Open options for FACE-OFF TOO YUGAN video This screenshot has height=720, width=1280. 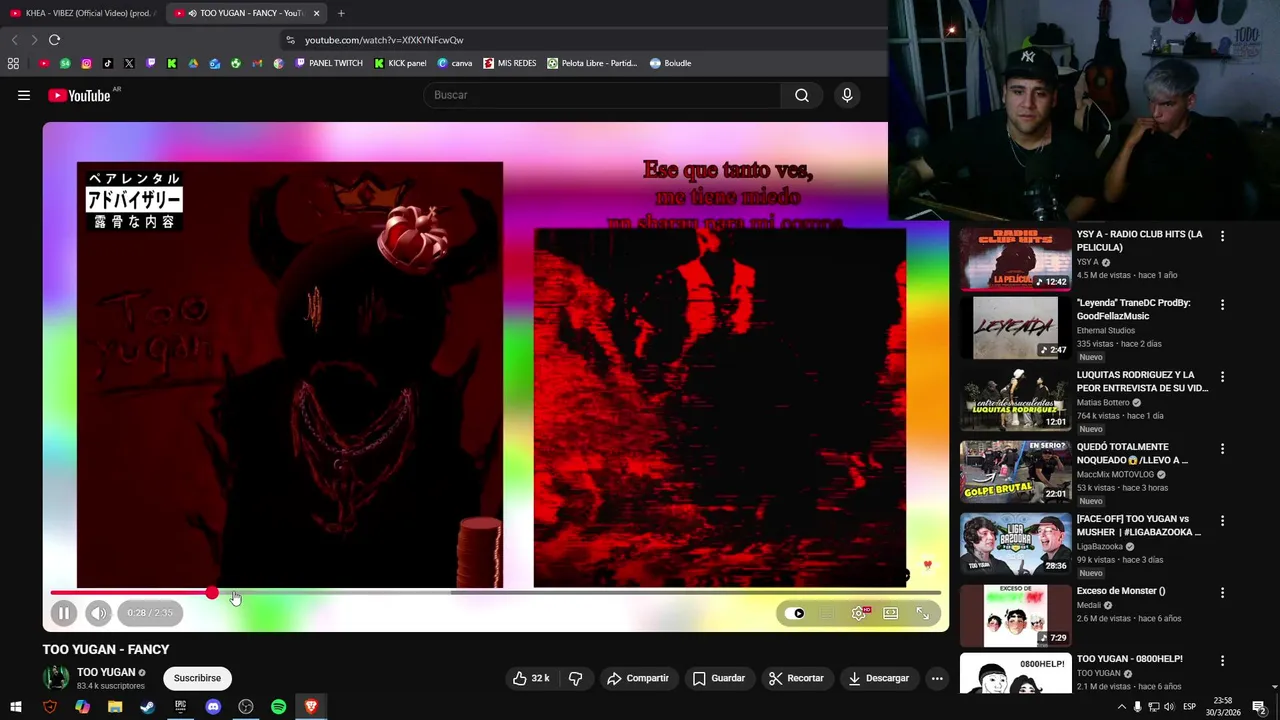pos(1222,521)
